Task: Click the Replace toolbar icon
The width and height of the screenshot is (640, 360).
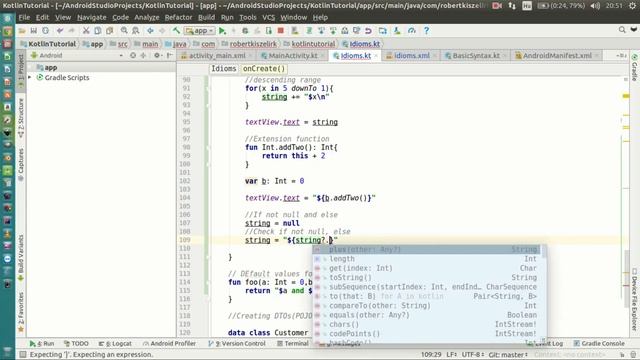Action: pyautogui.click(x=136, y=31)
